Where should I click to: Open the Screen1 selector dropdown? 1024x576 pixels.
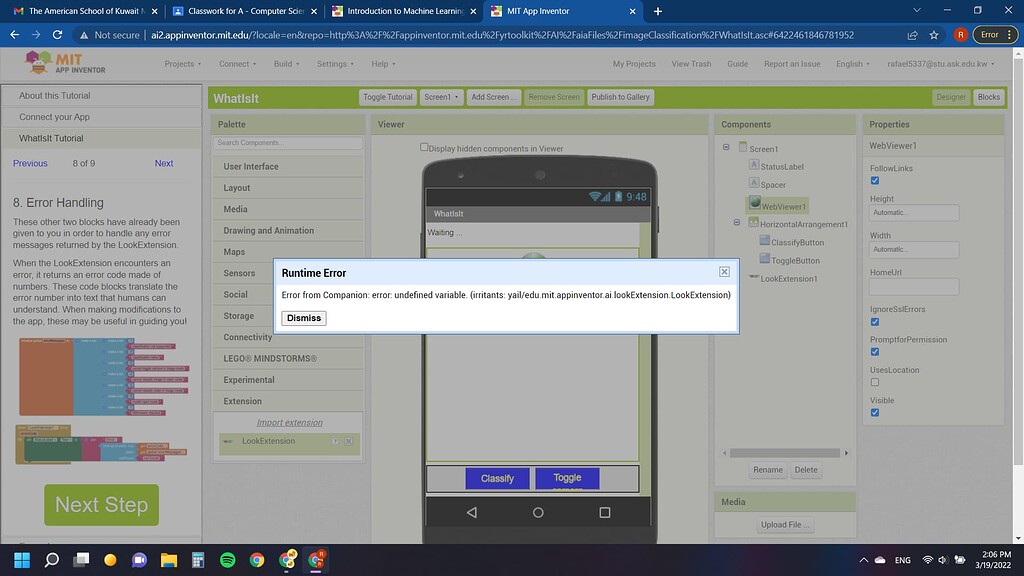click(441, 97)
